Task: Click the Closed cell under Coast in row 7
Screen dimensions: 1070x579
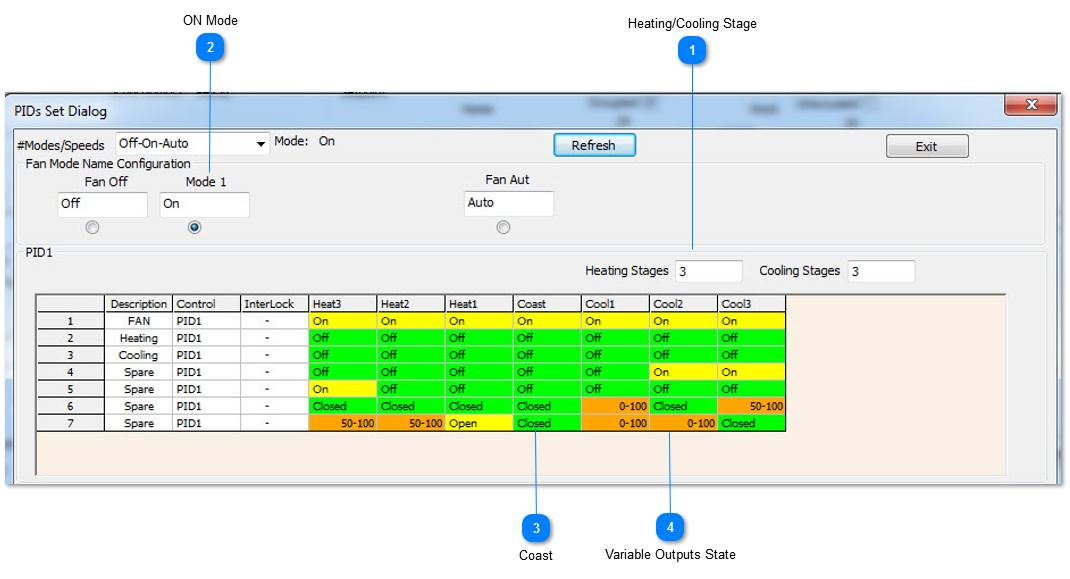Action: pos(548,423)
